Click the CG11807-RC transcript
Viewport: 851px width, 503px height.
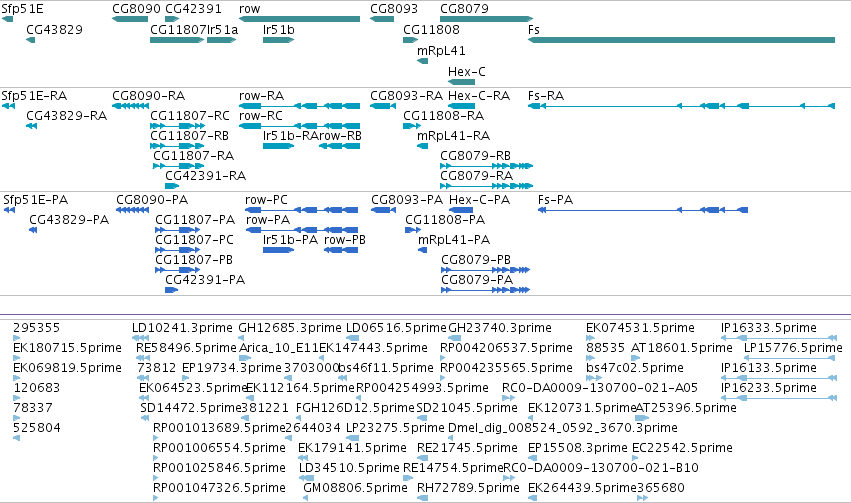[x=177, y=126]
